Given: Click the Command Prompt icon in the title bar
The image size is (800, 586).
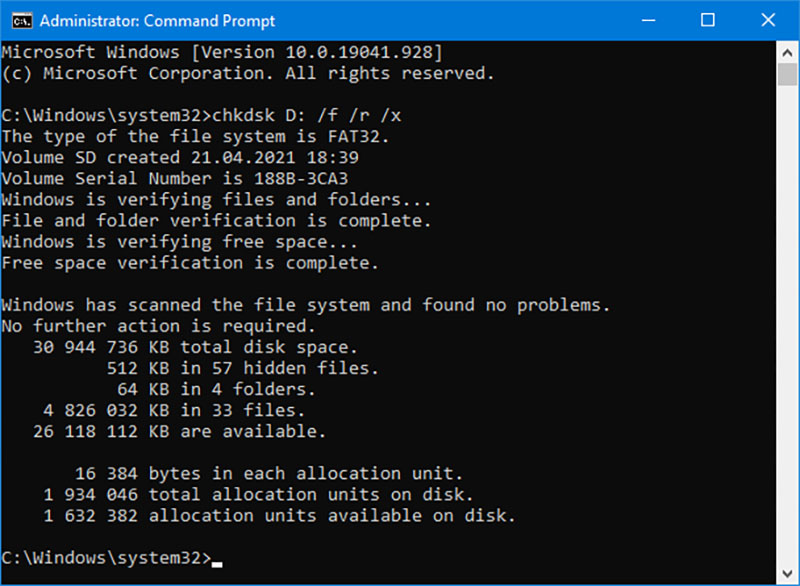Looking at the screenshot, I should (22, 19).
